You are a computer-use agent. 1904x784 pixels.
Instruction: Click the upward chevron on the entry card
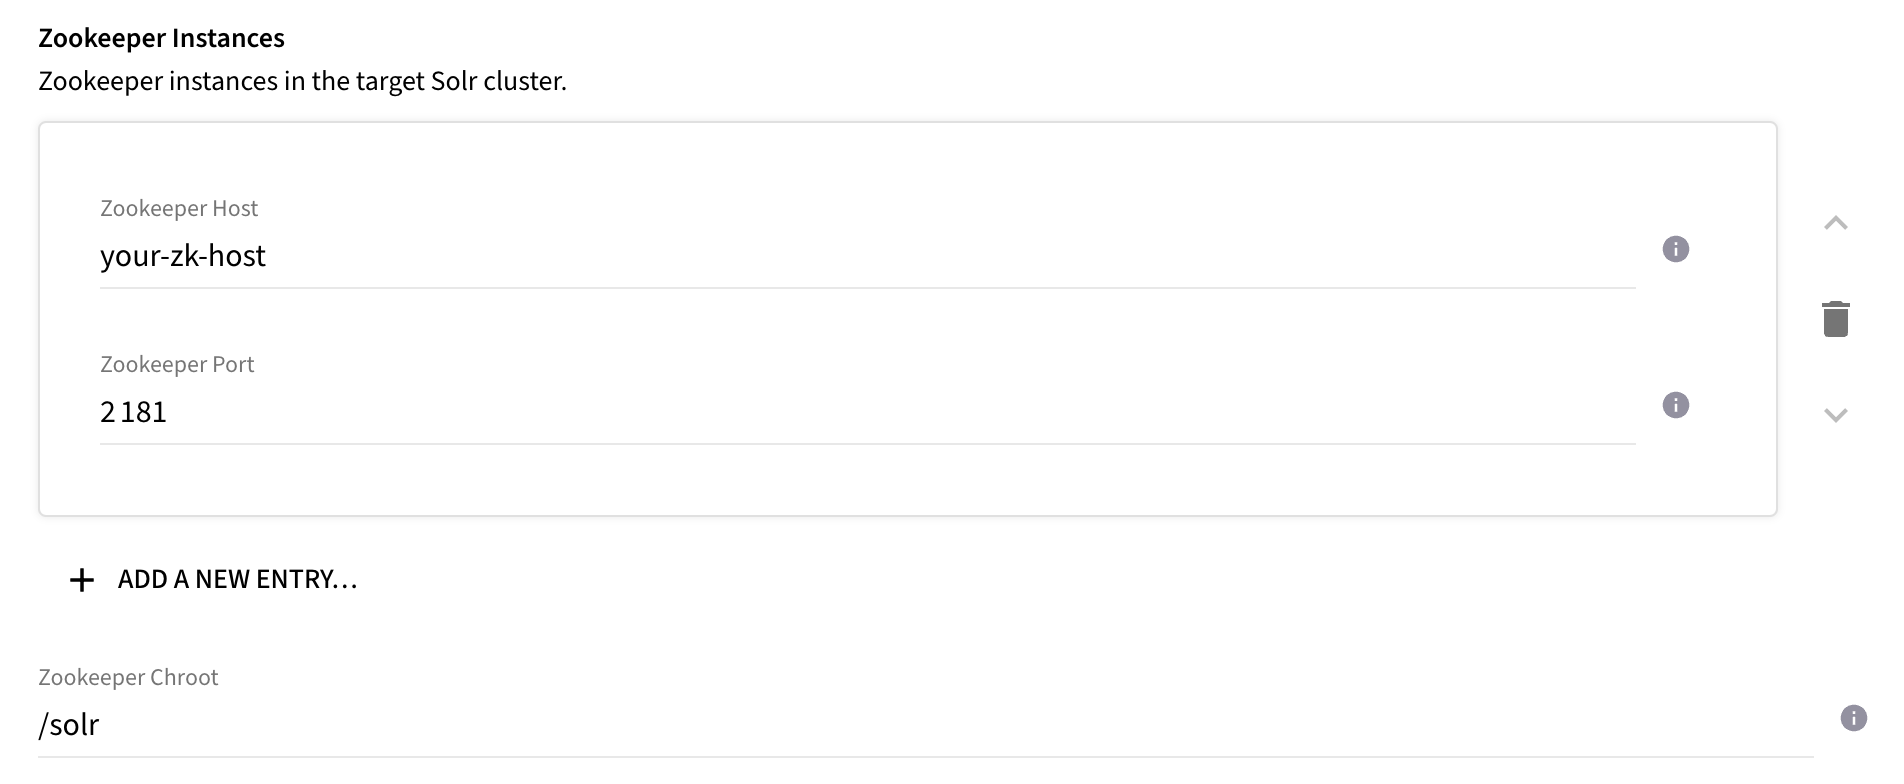(x=1836, y=224)
